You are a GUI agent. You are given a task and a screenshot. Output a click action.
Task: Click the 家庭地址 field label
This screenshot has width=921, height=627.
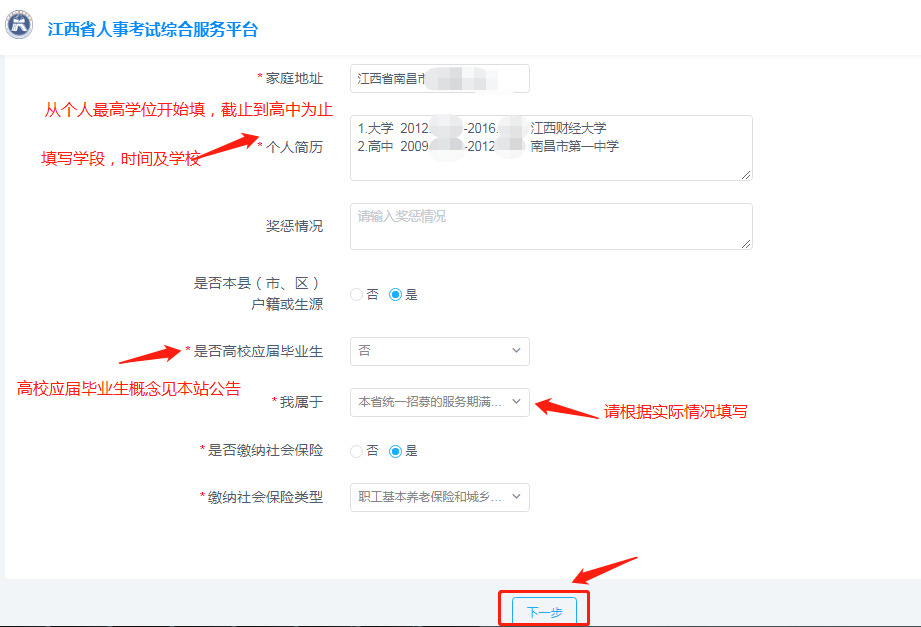pyautogui.click(x=294, y=78)
